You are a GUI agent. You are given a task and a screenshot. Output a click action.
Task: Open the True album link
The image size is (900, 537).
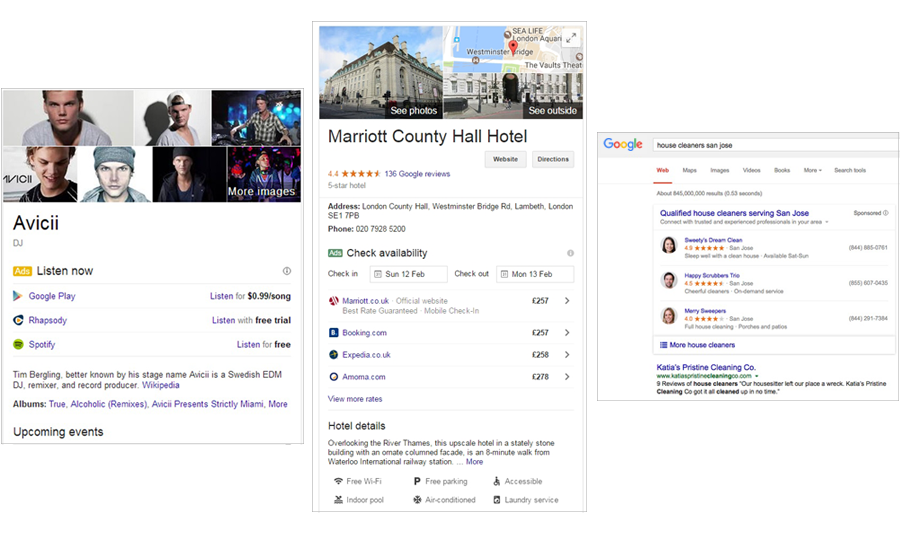pyautogui.click(x=57, y=404)
